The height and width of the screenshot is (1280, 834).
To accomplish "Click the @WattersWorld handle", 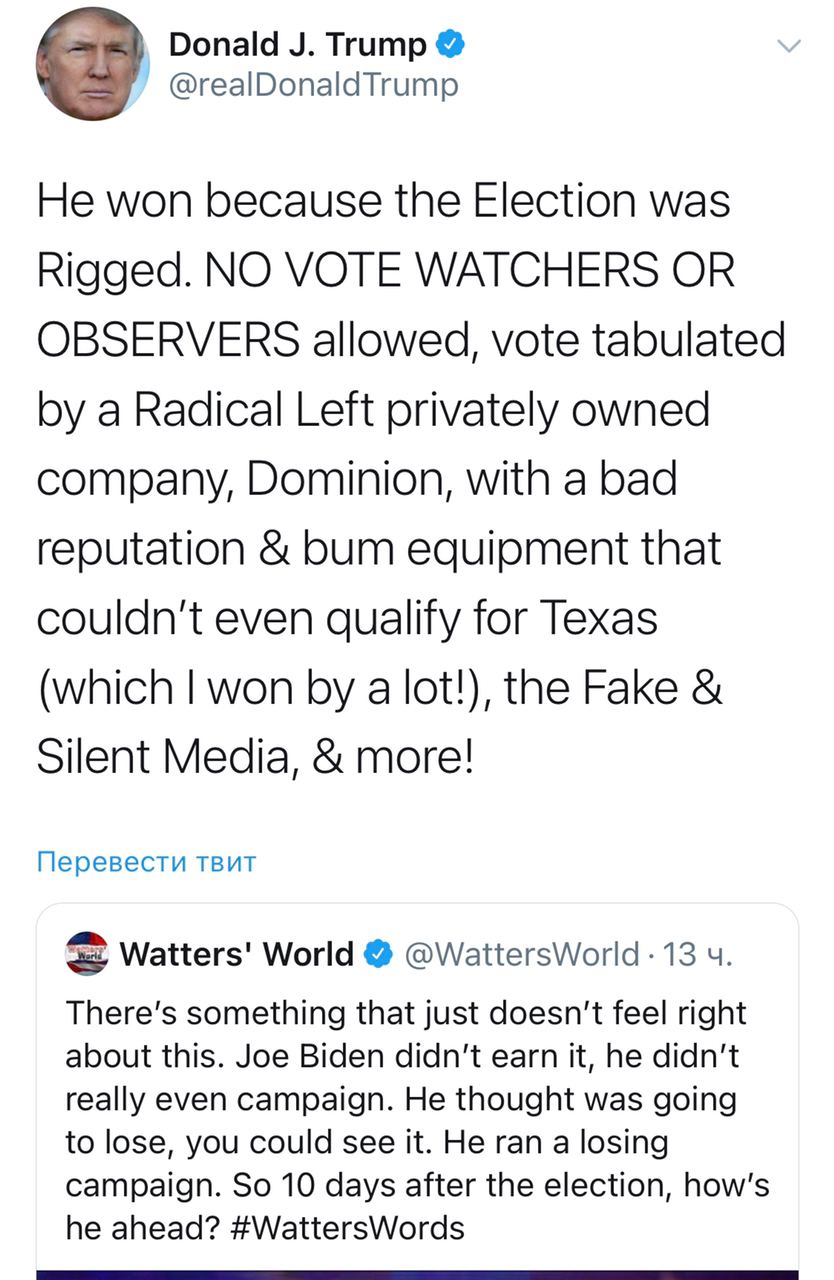I will [520, 954].
